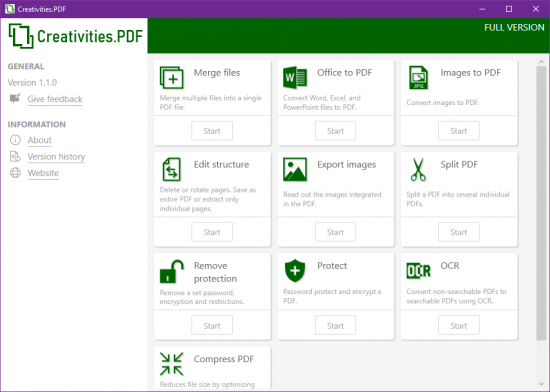
Task: Start the Merge files tool
Action: click(x=212, y=131)
